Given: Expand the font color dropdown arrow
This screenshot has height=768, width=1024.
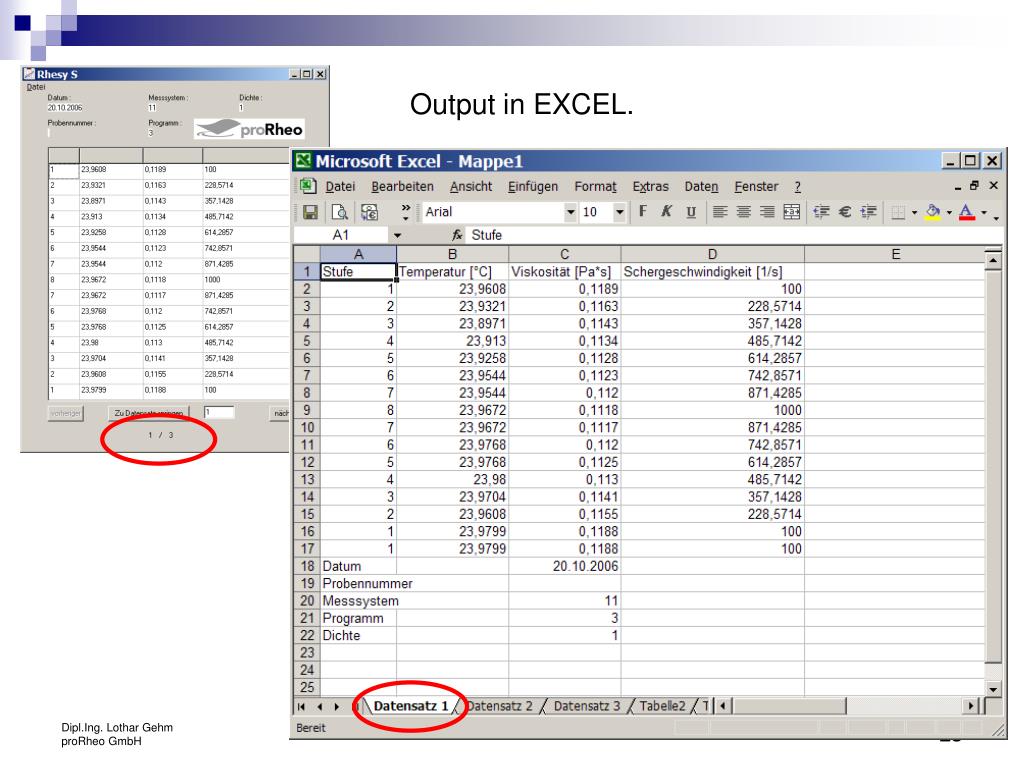Looking at the screenshot, I should (x=984, y=212).
